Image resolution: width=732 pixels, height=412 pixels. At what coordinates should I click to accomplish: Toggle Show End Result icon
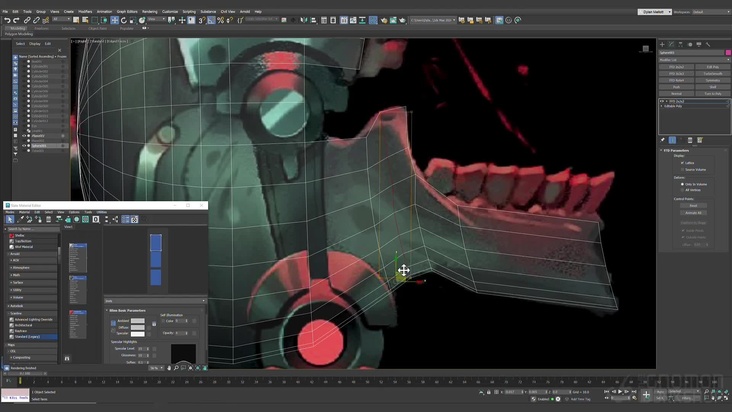(672, 140)
